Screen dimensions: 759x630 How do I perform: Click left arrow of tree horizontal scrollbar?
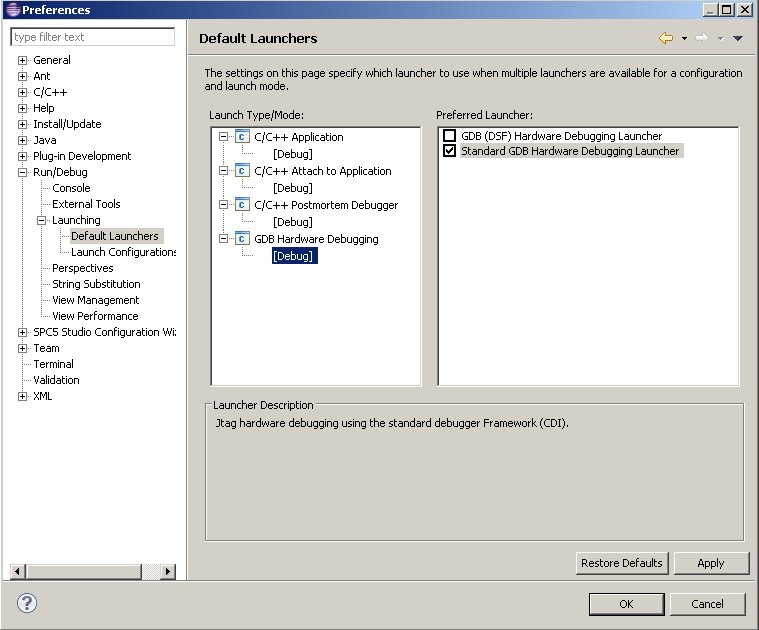tap(17, 571)
